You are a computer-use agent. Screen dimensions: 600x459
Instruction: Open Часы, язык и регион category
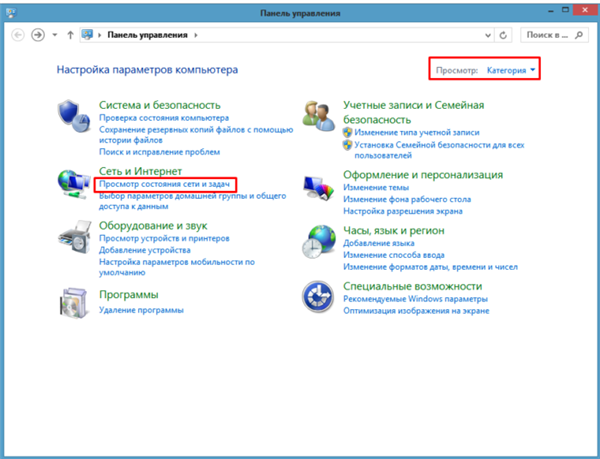[x=393, y=231]
